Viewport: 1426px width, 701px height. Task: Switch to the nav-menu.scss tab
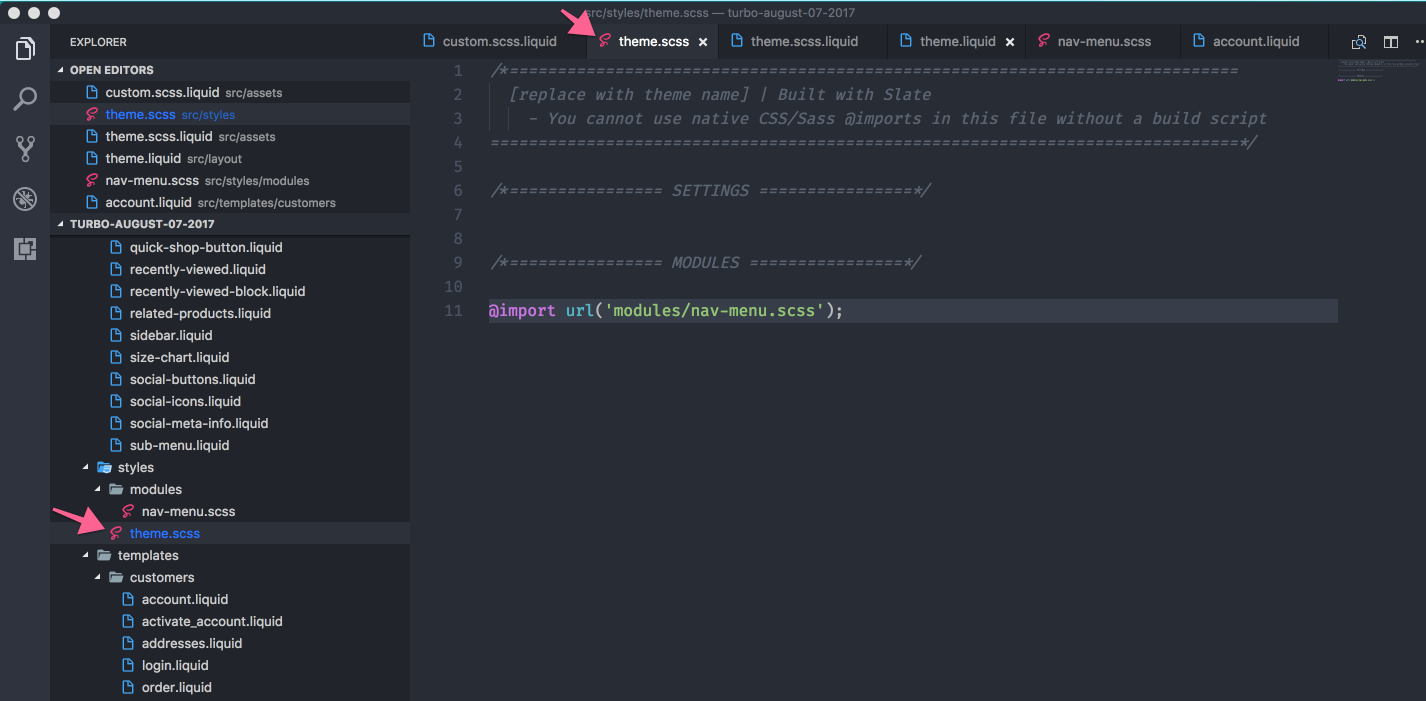pyautogui.click(x=1104, y=41)
